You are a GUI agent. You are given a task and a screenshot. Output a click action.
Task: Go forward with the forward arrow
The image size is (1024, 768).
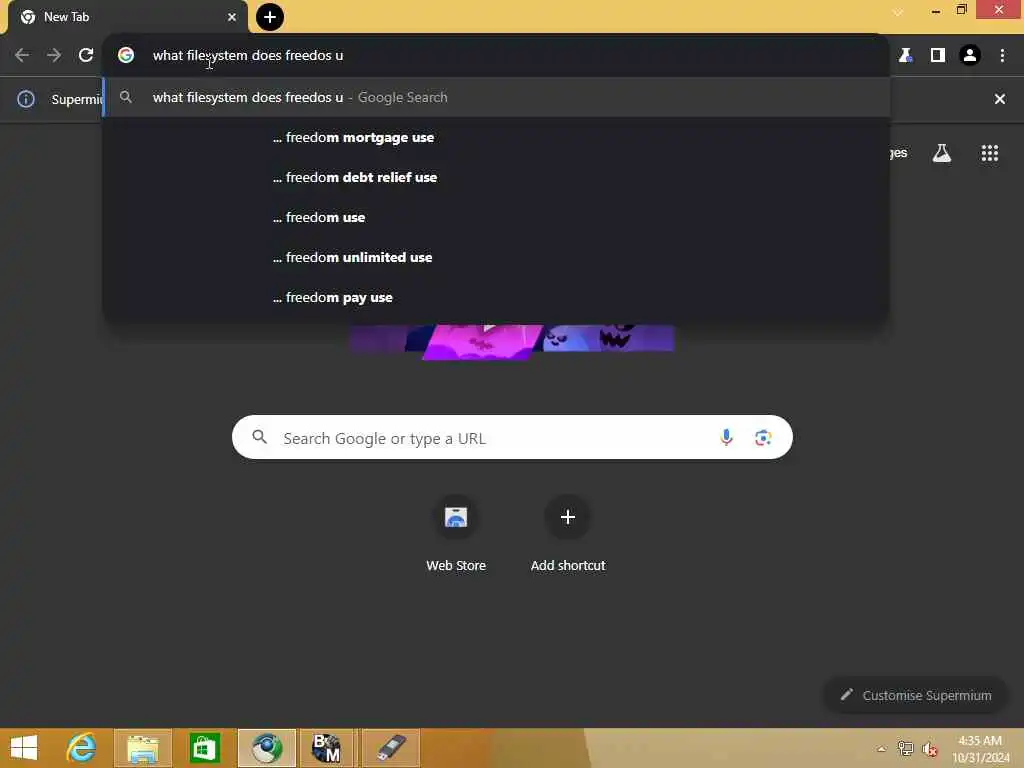[54, 56]
